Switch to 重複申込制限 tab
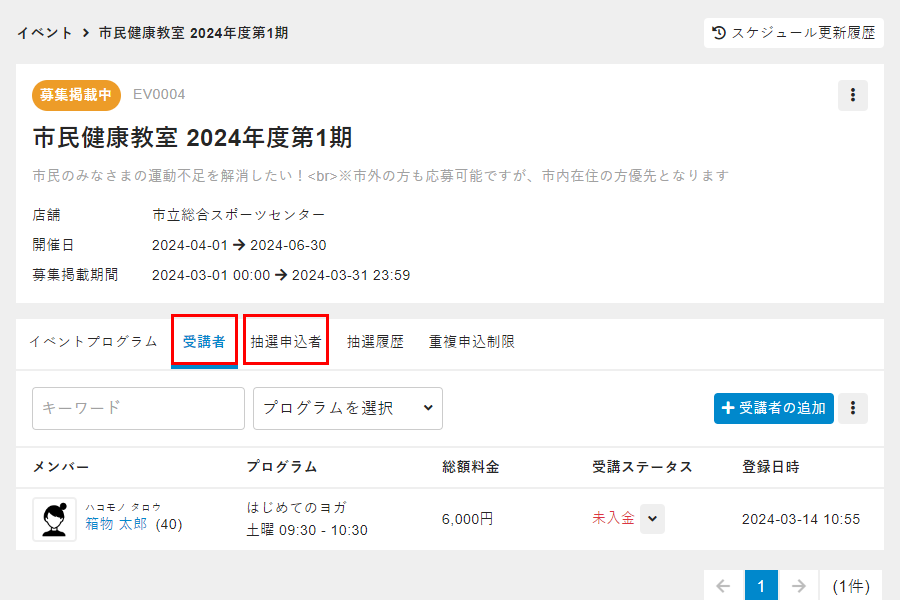 point(472,342)
